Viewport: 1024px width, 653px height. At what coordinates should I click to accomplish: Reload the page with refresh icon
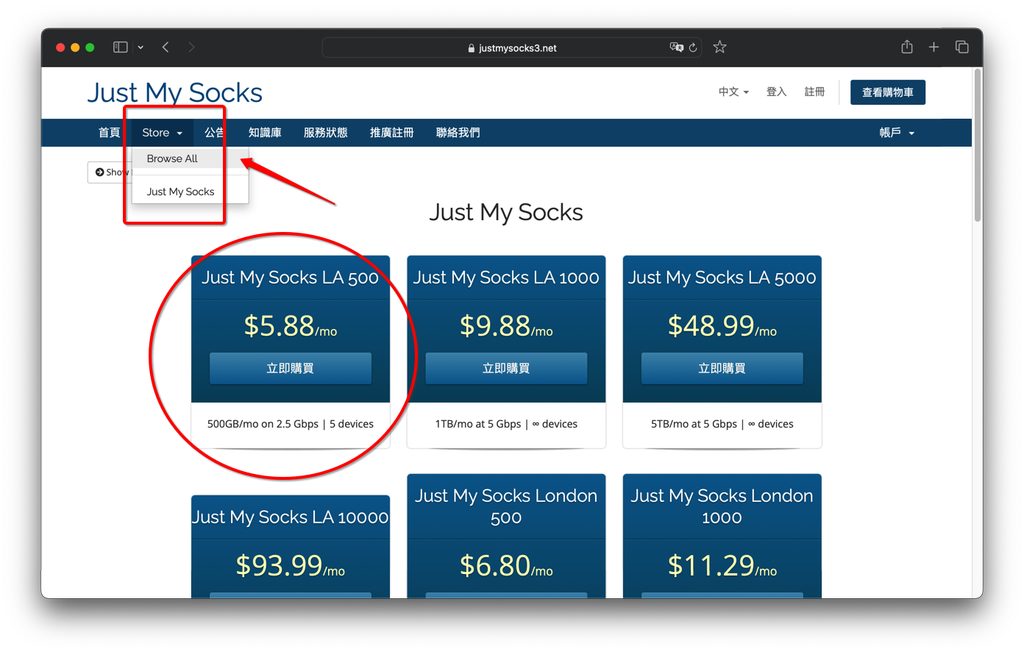693,47
